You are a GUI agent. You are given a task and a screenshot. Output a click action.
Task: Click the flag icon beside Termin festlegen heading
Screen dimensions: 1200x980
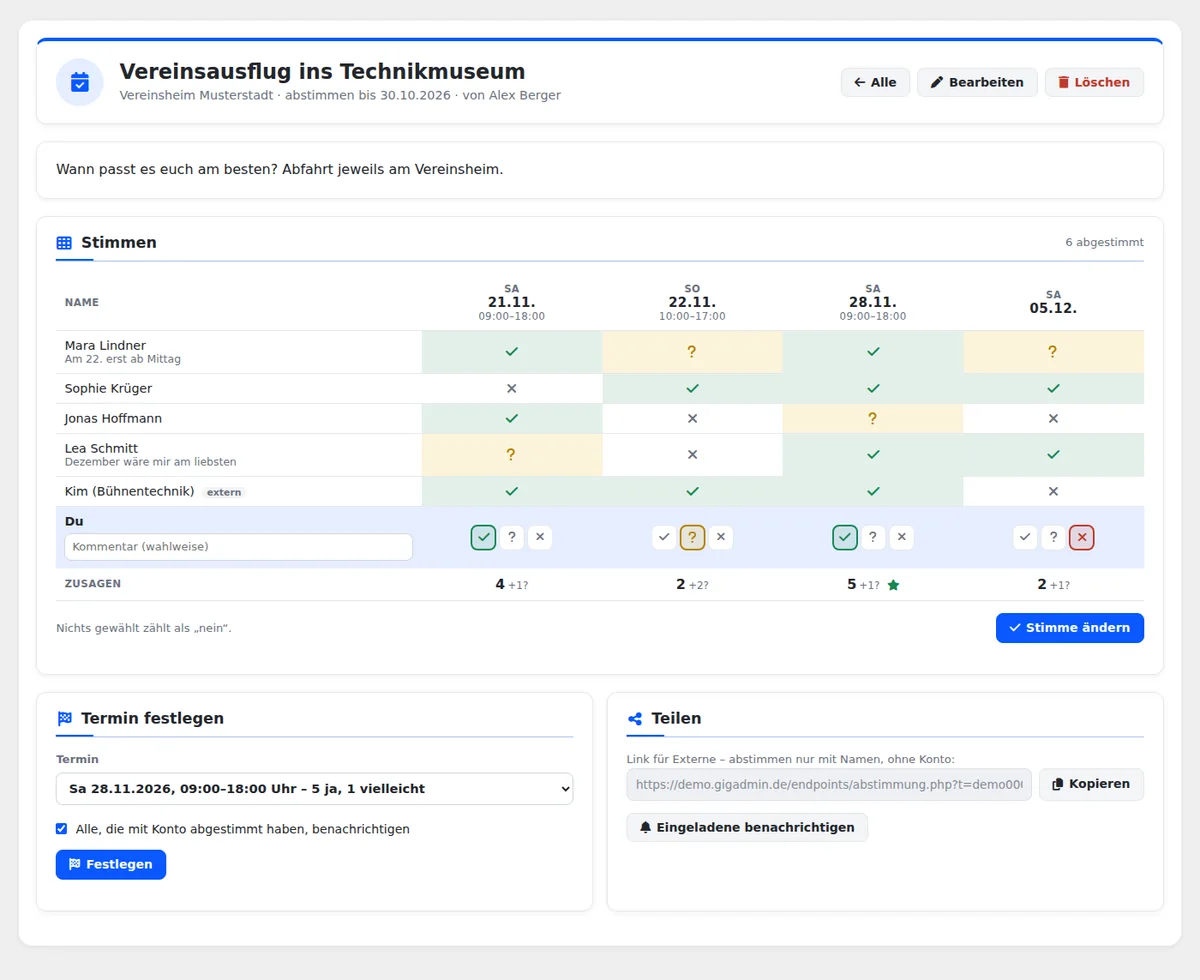pyautogui.click(x=64, y=719)
